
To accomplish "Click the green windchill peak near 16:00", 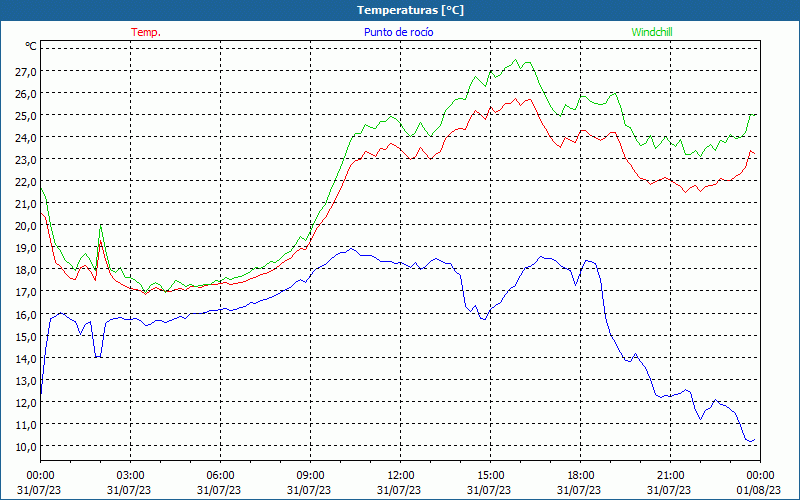I will (515, 60).
